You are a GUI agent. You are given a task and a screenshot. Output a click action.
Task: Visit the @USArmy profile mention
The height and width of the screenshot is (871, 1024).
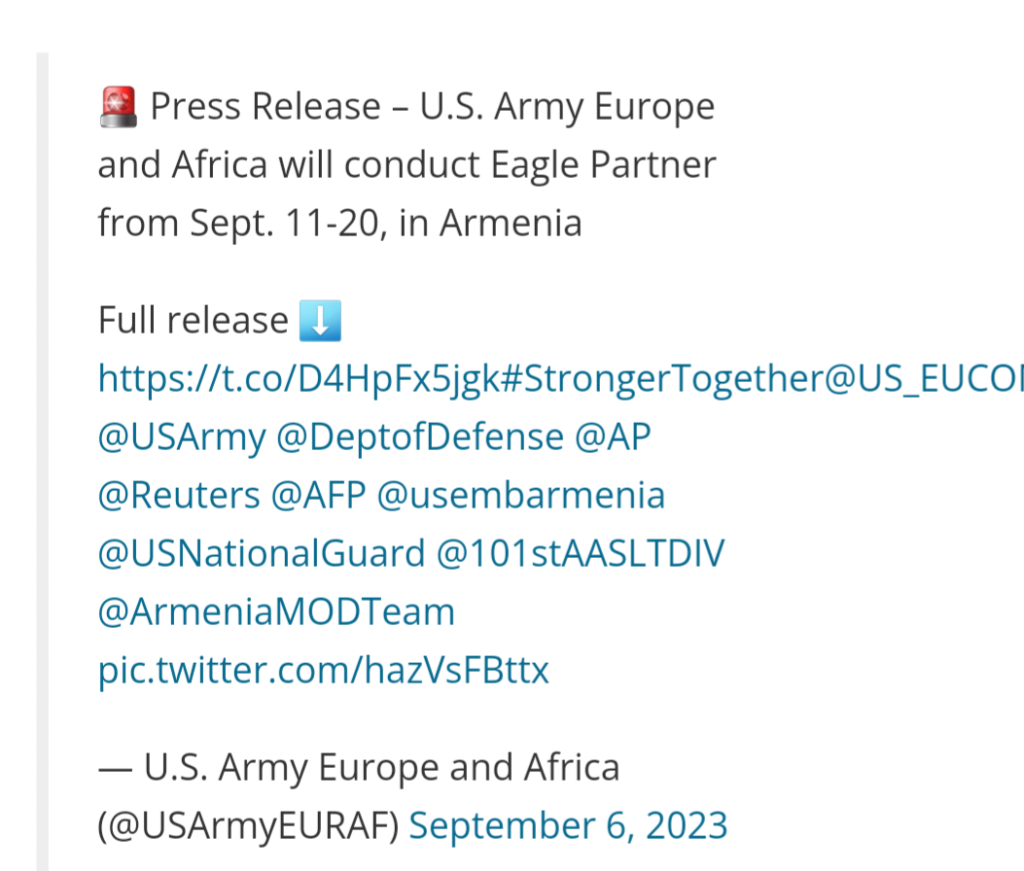[182, 437]
